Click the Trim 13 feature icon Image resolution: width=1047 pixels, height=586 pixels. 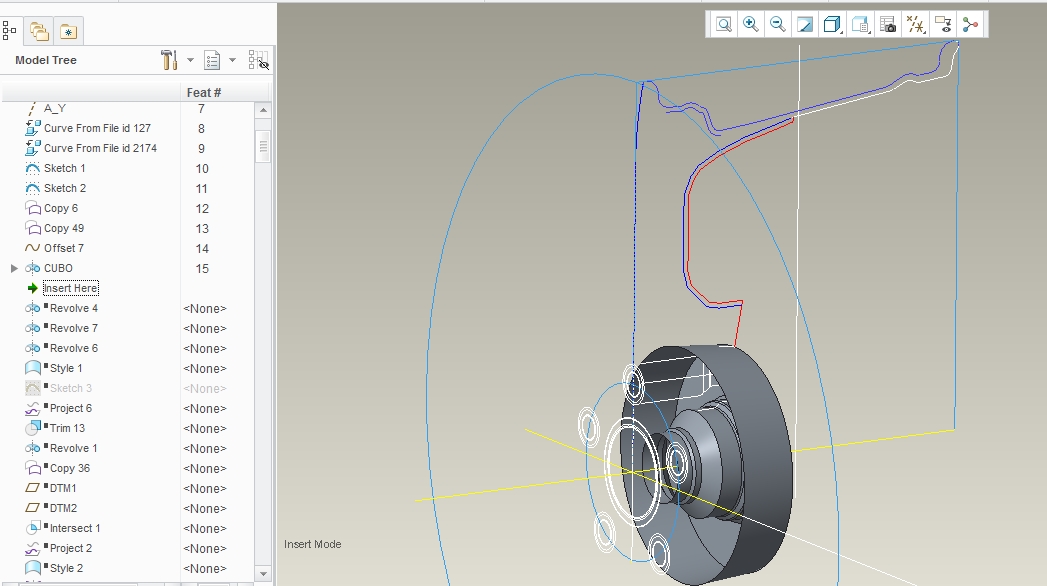point(32,428)
